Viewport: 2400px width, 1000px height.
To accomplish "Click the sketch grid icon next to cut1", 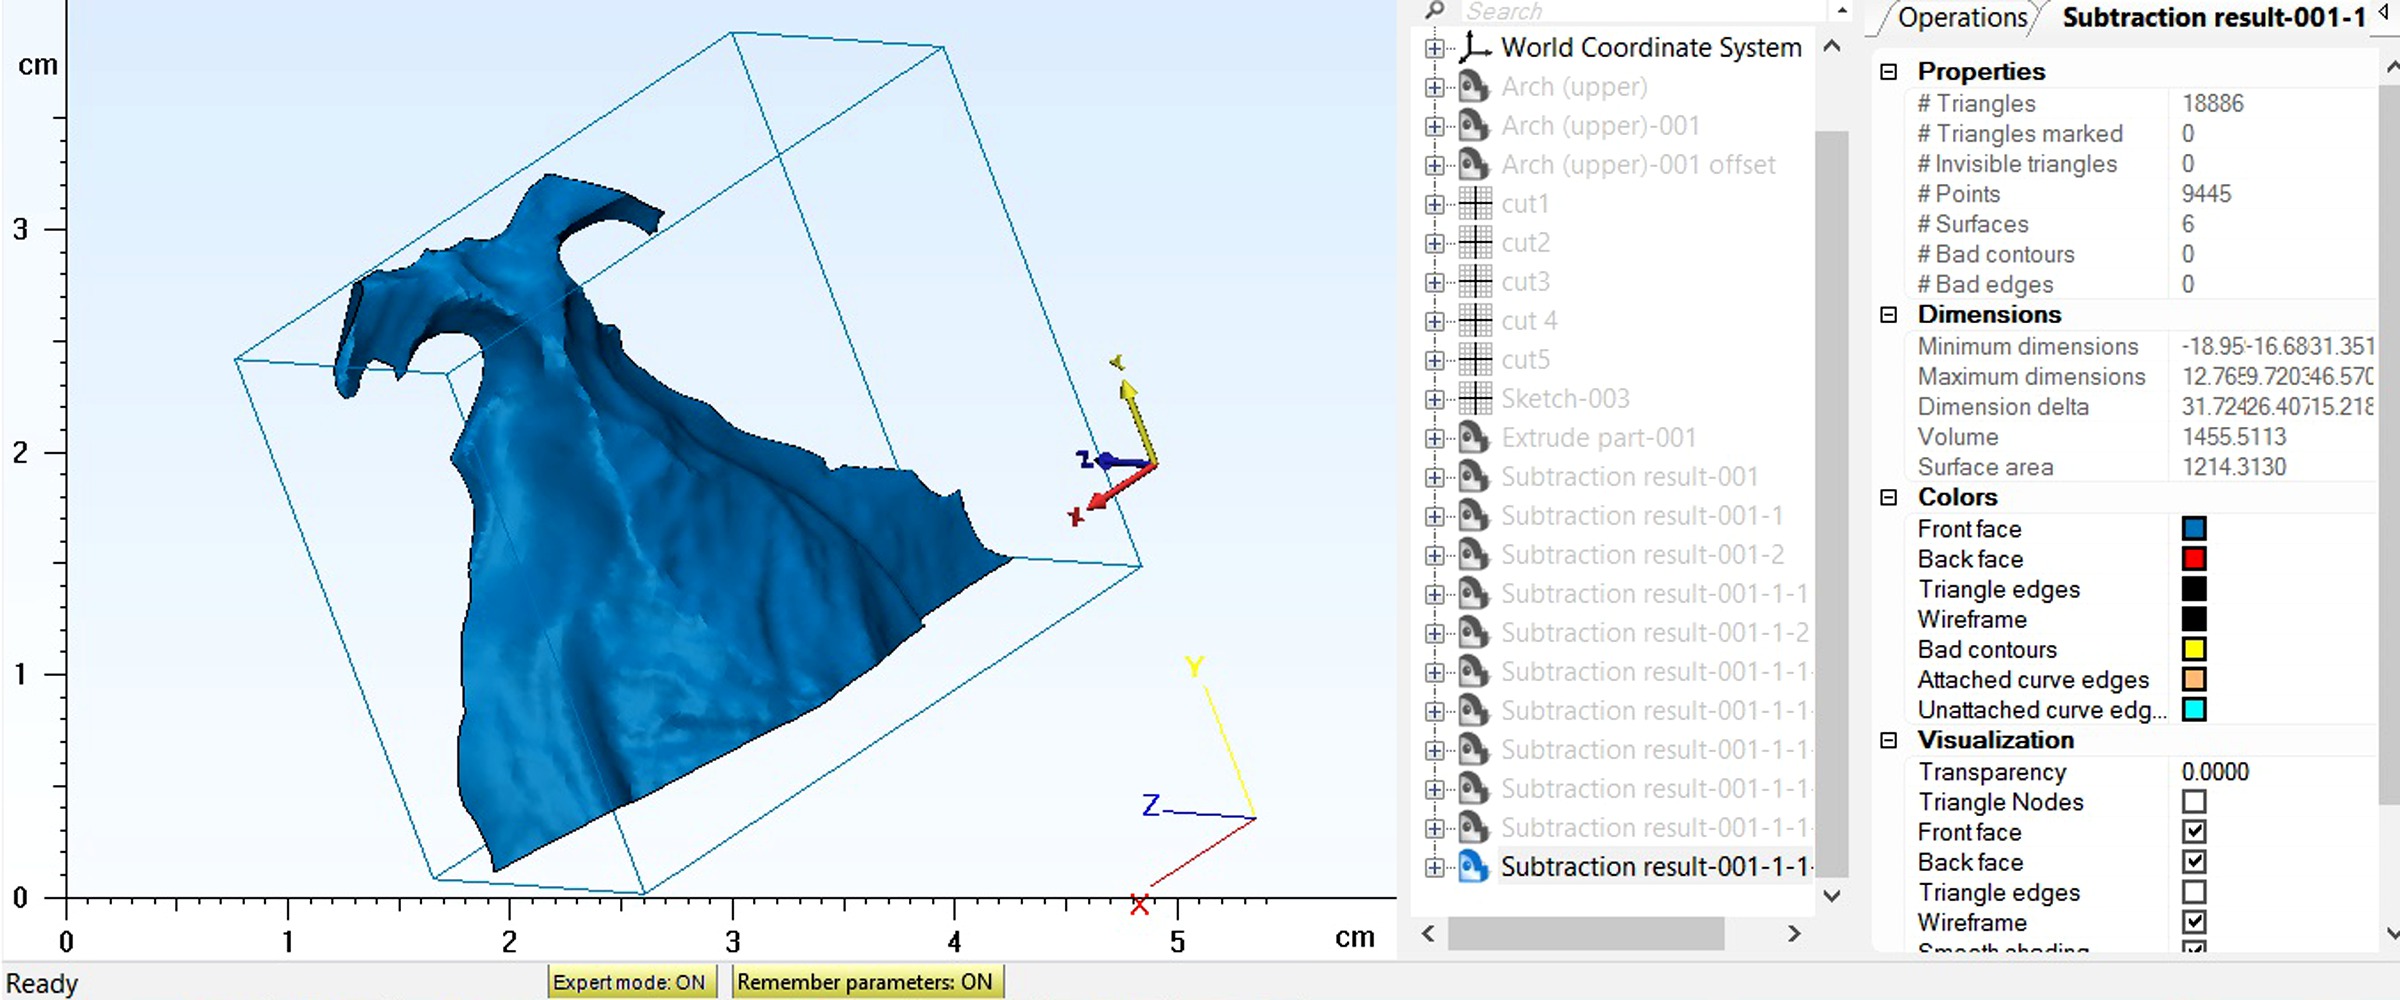I will pyautogui.click(x=1474, y=203).
